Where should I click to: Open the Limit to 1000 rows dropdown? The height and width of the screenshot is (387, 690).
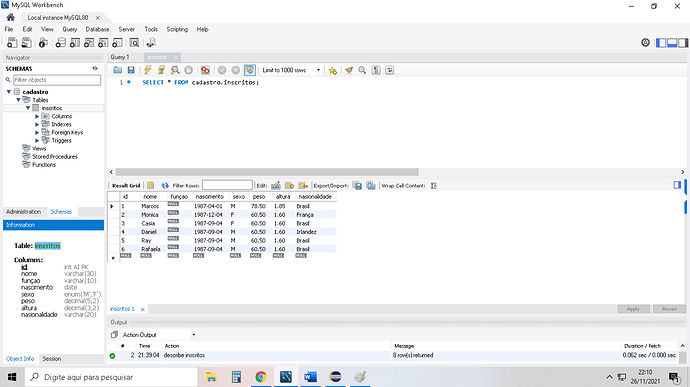pos(291,70)
